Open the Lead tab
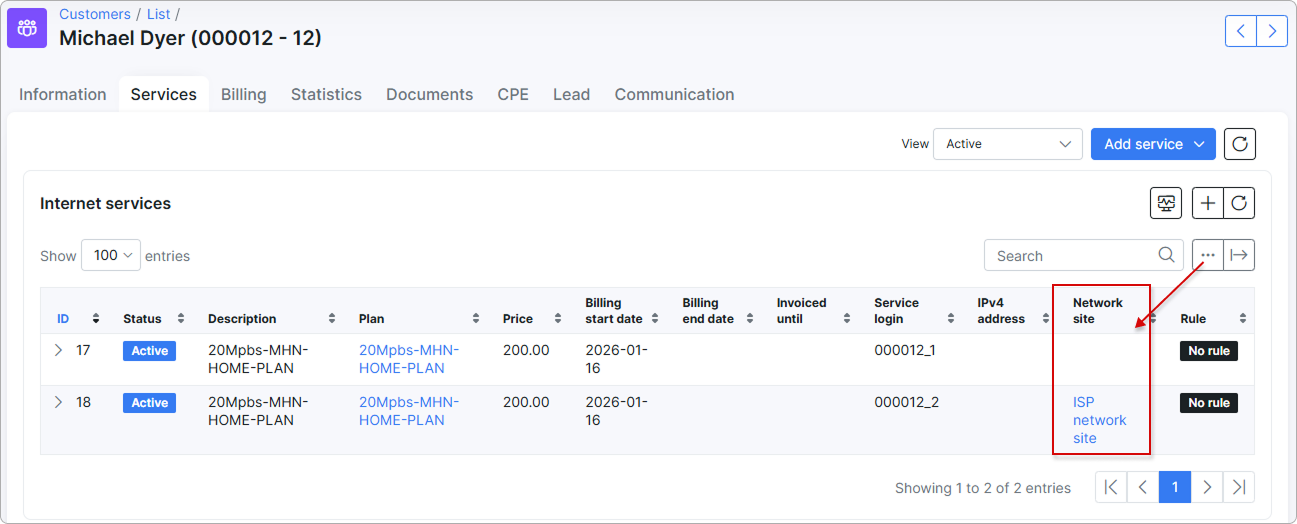 point(571,95)
